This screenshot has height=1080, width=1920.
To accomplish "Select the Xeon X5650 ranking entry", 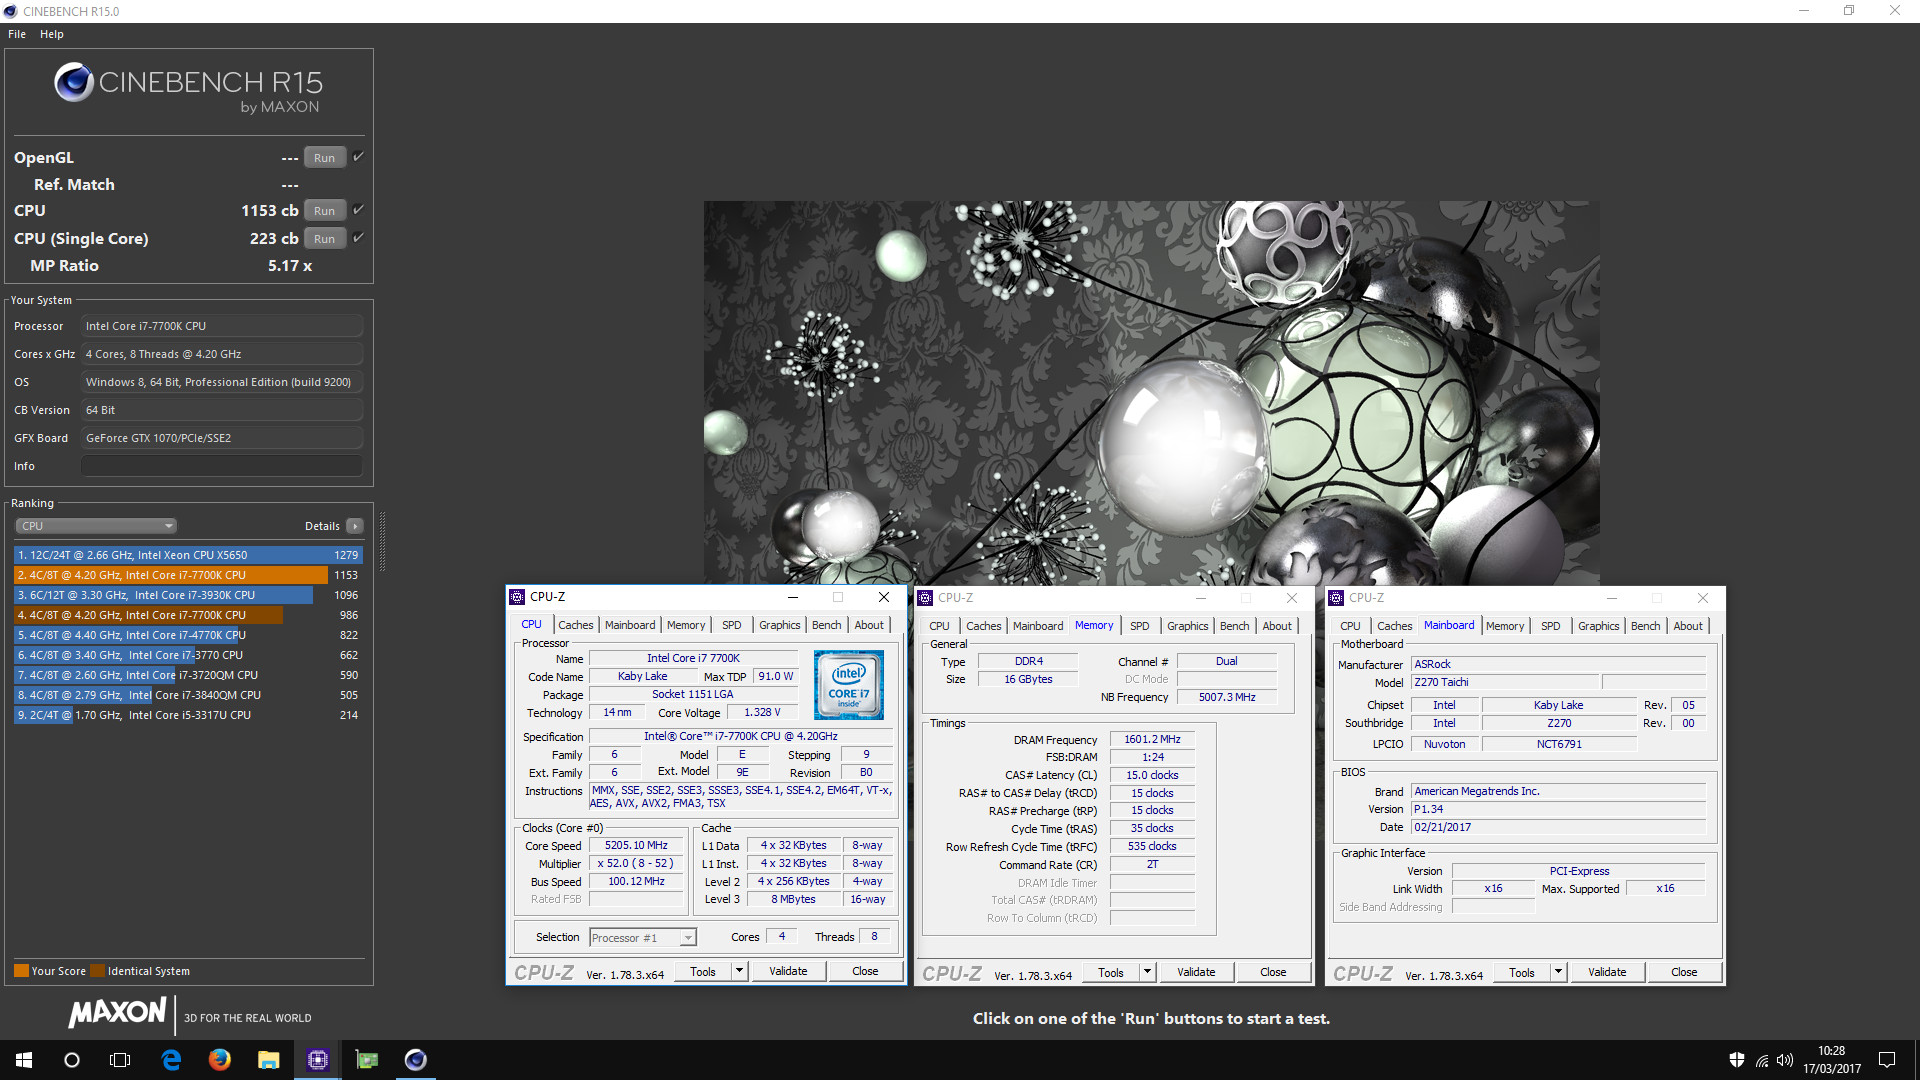I will 188,555.
